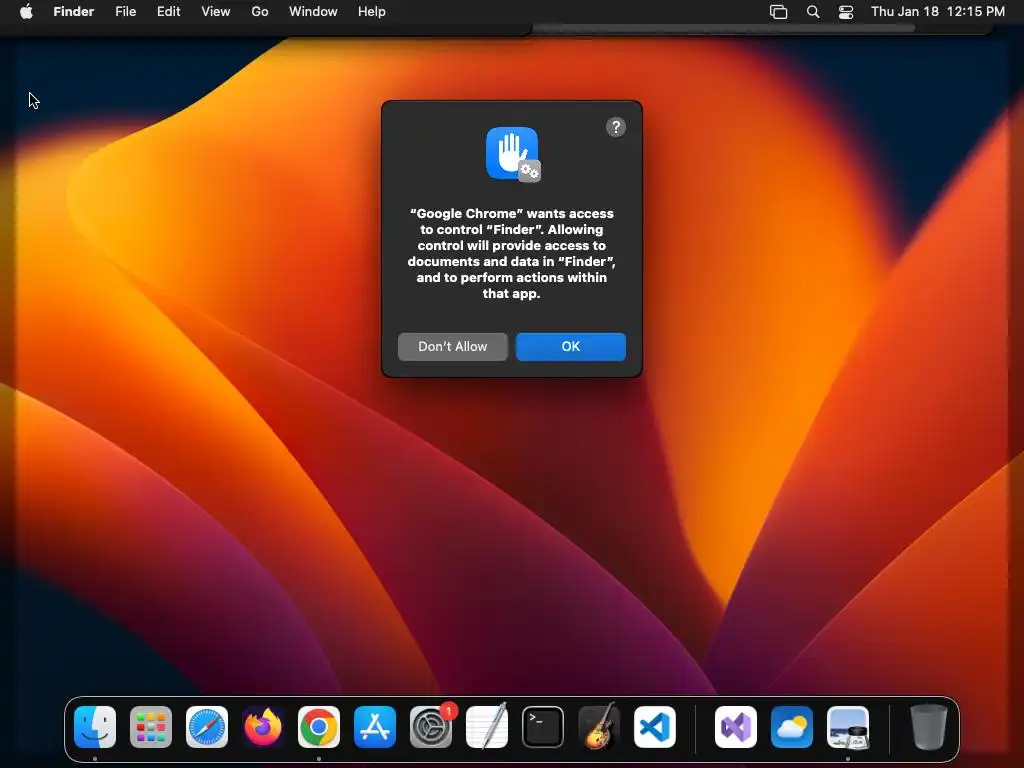1024x768 pixels.
Task: Open the Finder application menu
Action: pos(74,12)
